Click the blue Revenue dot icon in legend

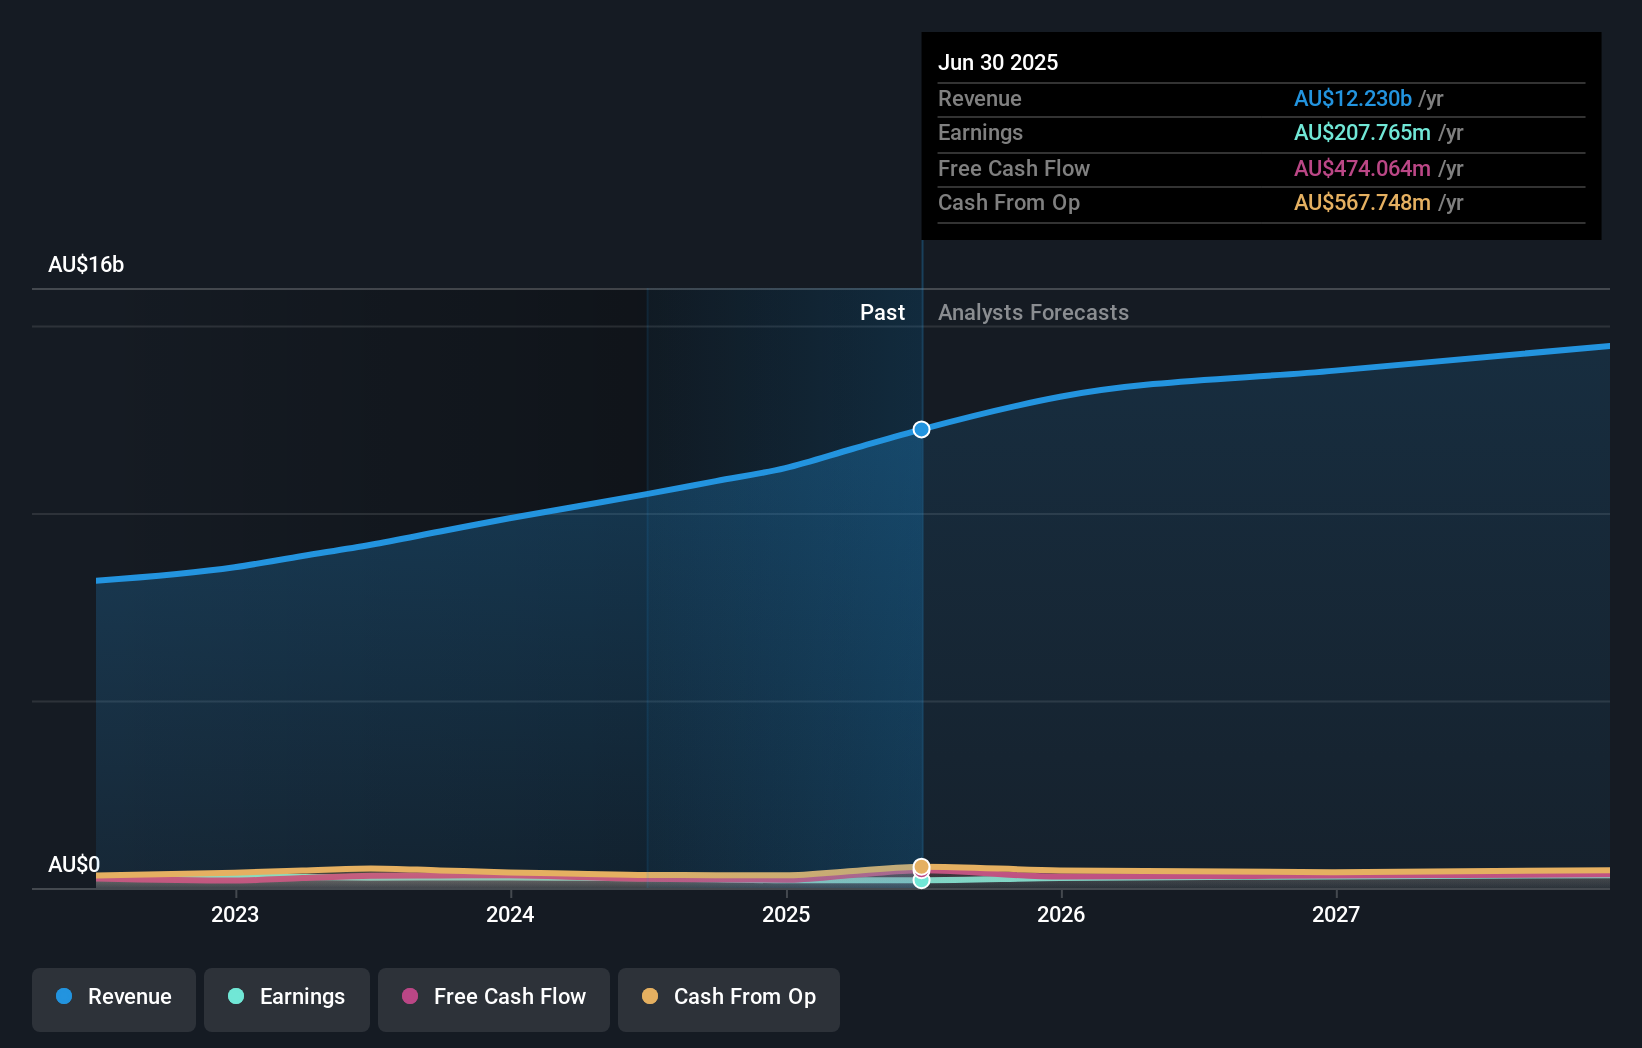63,996
